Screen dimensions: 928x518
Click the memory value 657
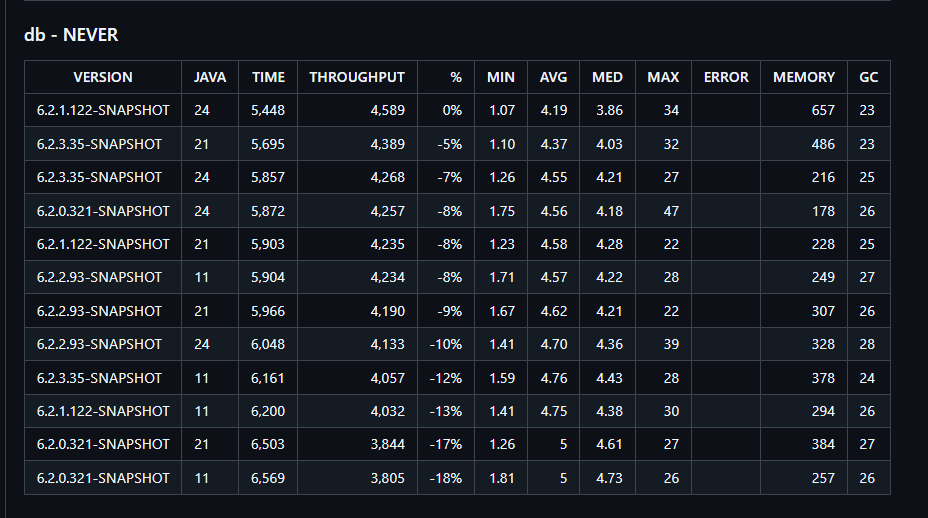coord(822,111)
